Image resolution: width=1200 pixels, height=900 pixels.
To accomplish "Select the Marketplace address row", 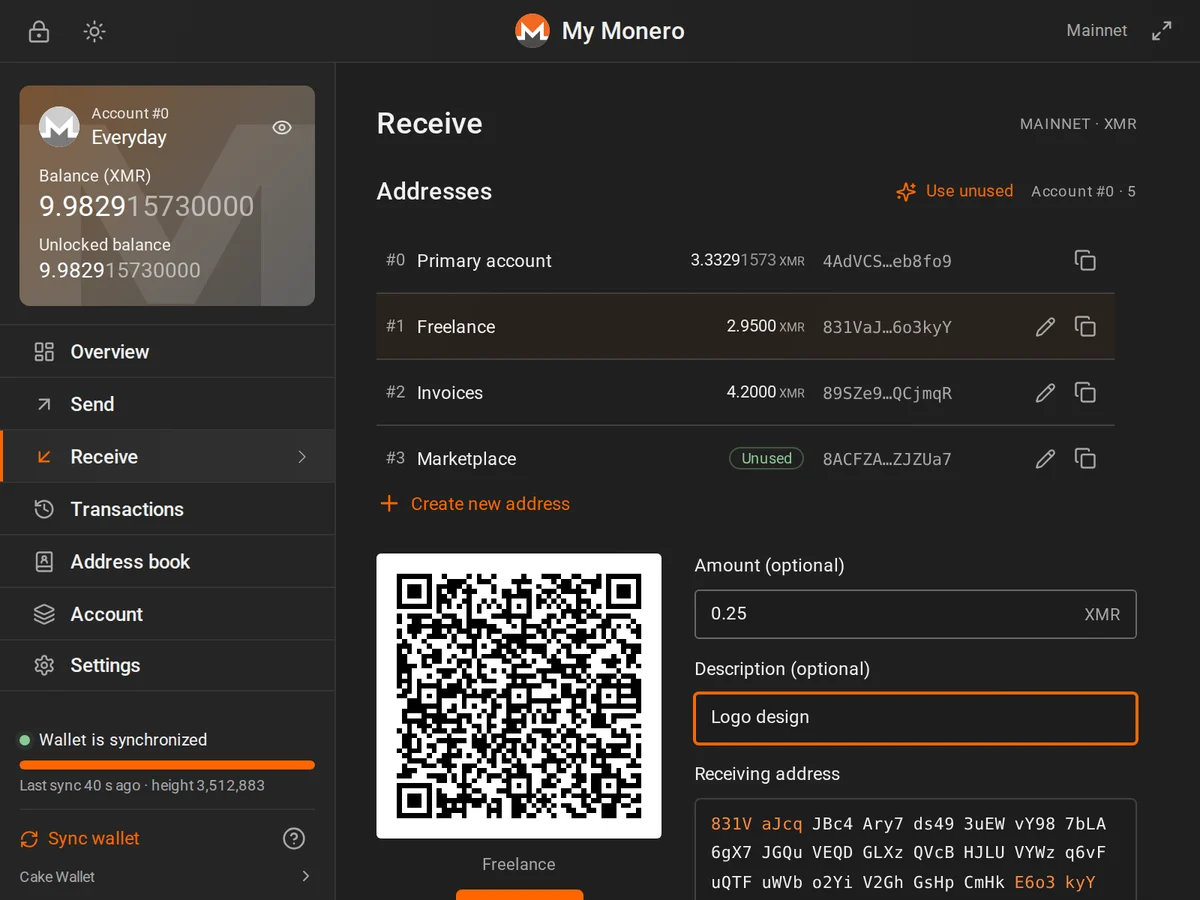I will [745, 459].
